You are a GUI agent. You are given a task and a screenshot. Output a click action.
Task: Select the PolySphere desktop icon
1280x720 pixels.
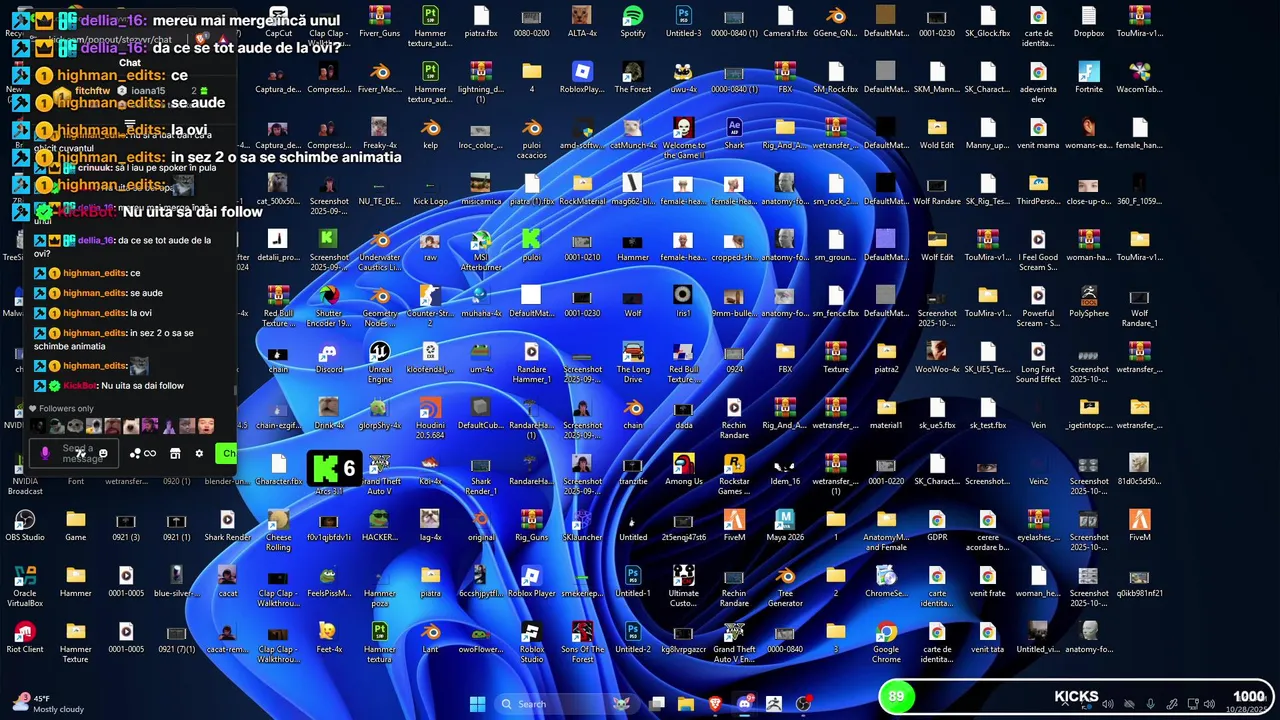point(1089,301)
